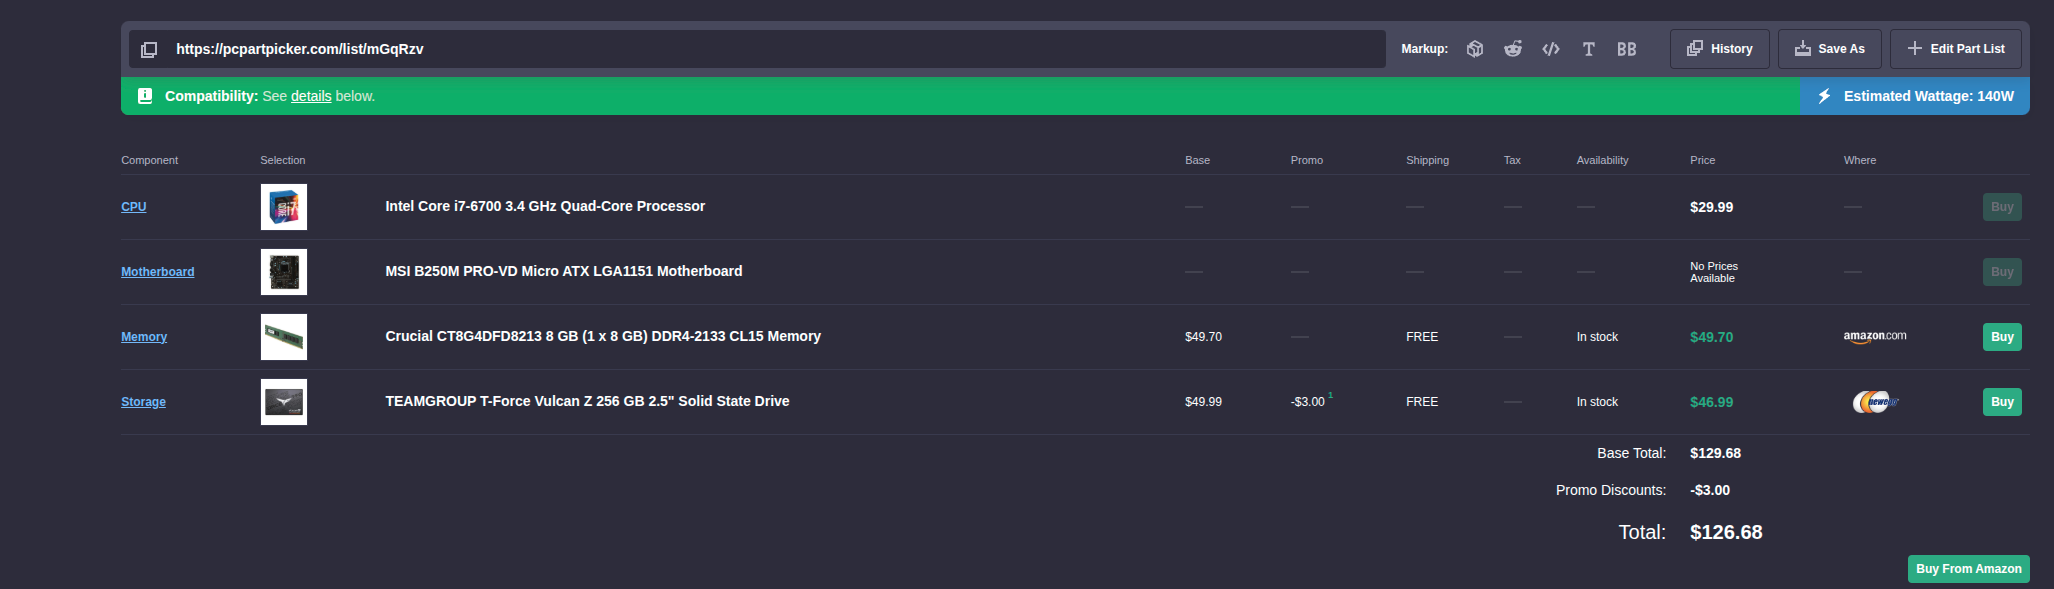Open the Motherboard component link
Screen dimensions: 2054x589
click(158, 272)
